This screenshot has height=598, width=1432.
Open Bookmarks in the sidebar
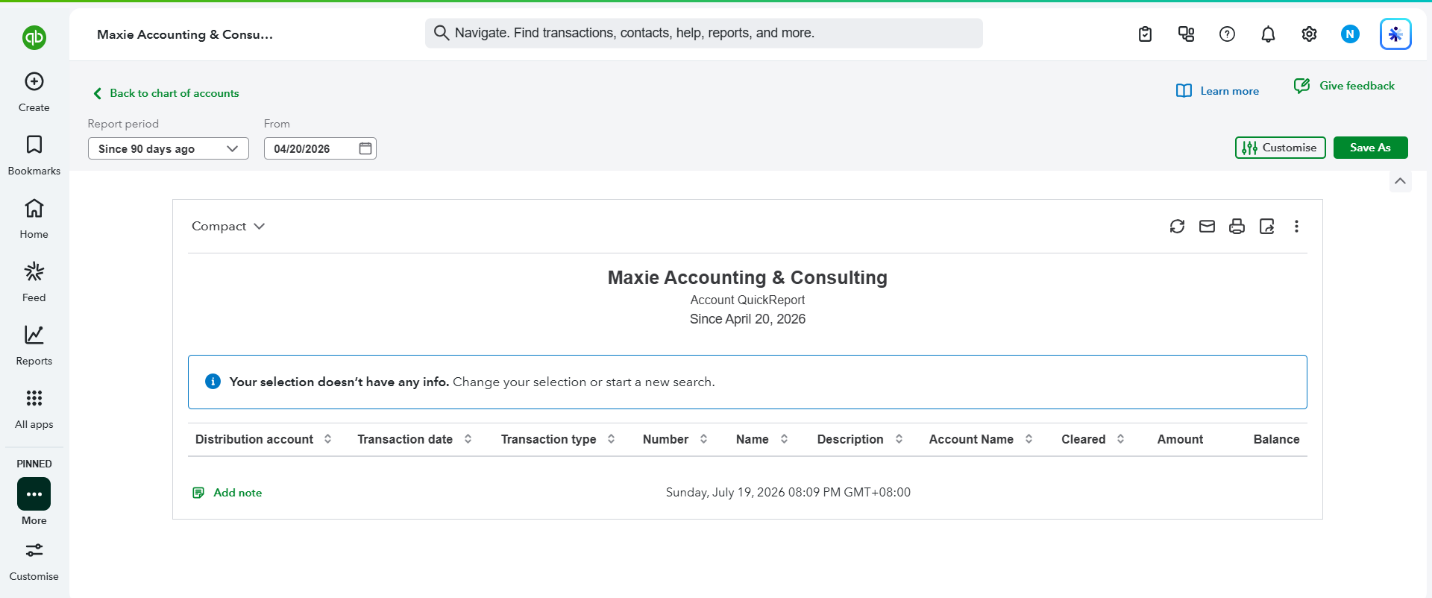coord(34,155)
